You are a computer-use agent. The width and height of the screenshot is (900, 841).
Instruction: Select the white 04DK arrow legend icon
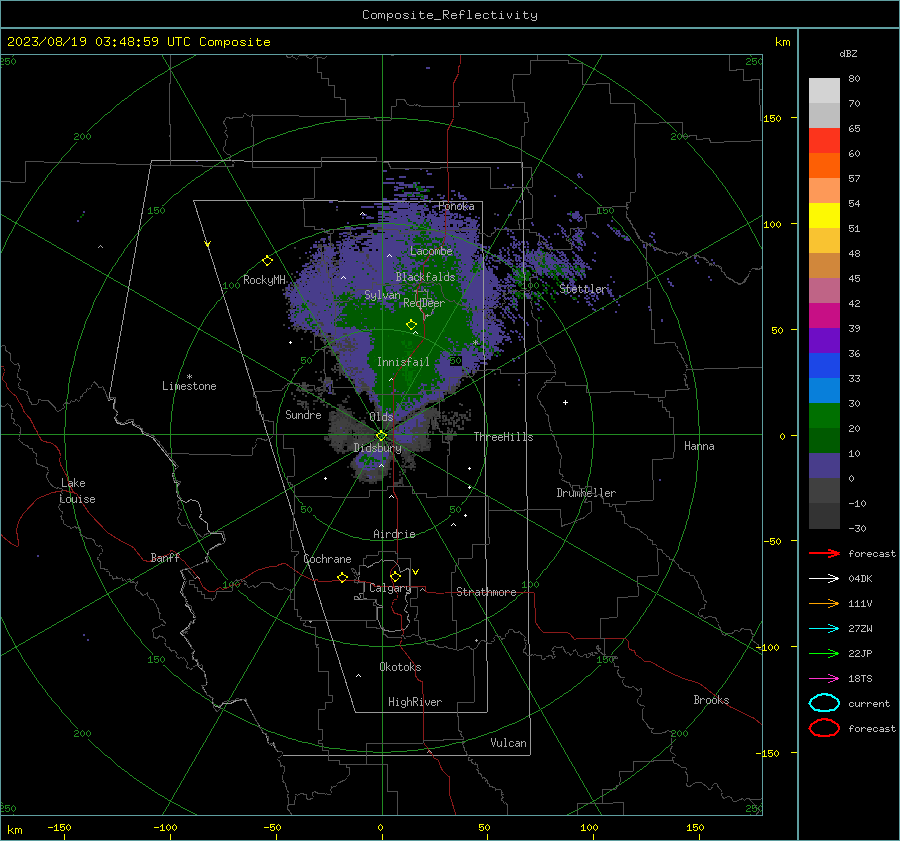click(824, 578)
